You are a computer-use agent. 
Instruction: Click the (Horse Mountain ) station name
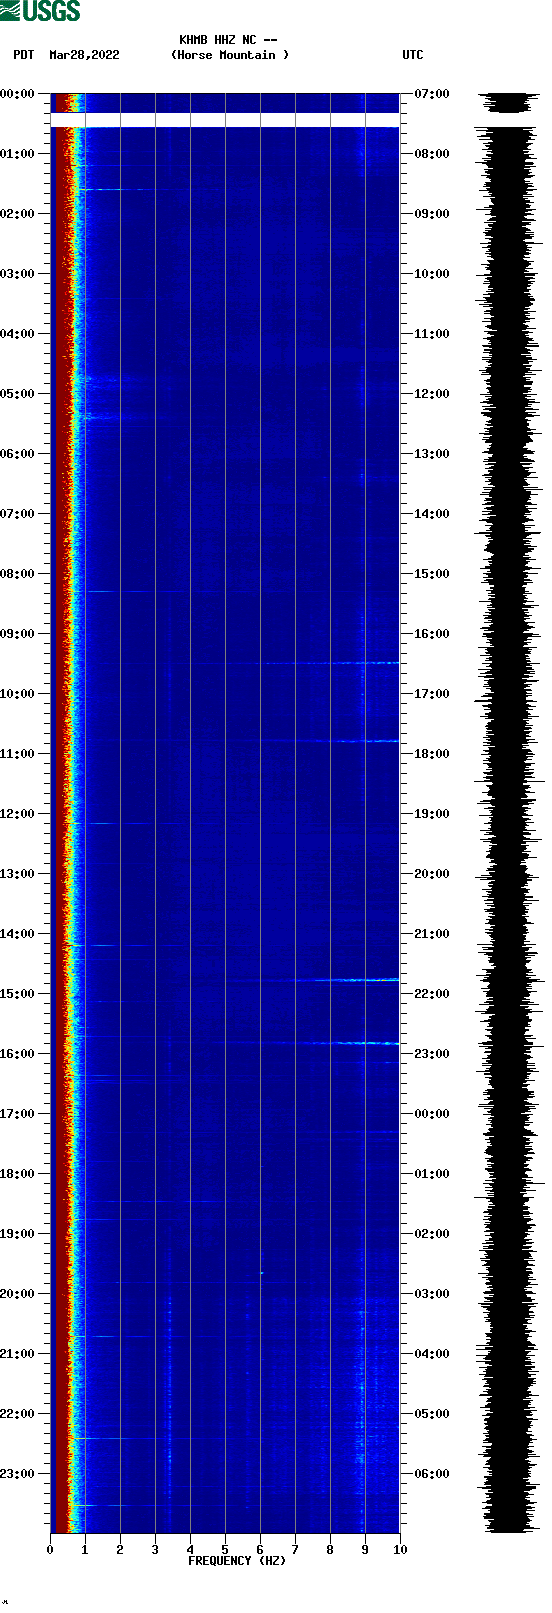(230, 55)
